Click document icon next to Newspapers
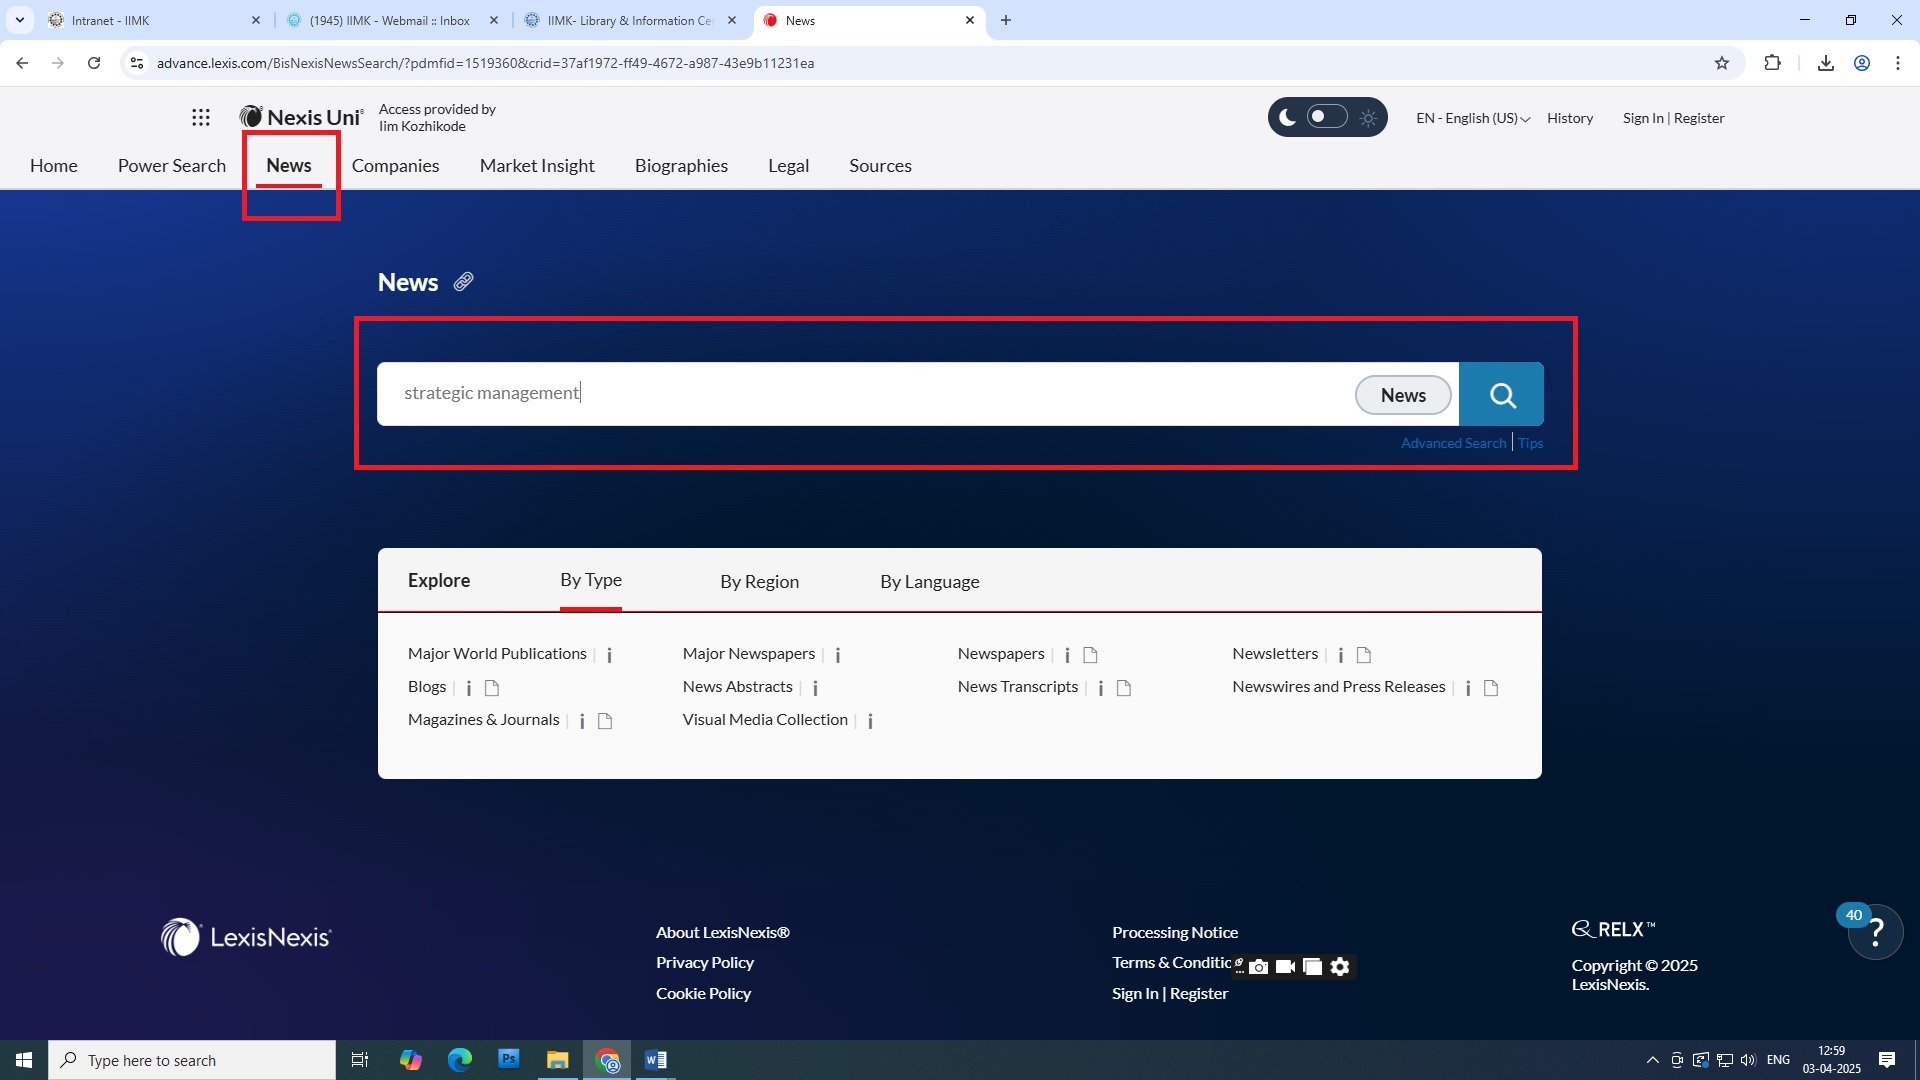The height and width of the screenshot is (1080, 1920). (x=1091, y=655)
